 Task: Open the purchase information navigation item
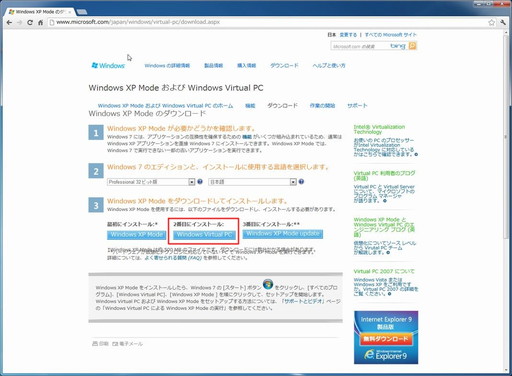coord(246,66)
